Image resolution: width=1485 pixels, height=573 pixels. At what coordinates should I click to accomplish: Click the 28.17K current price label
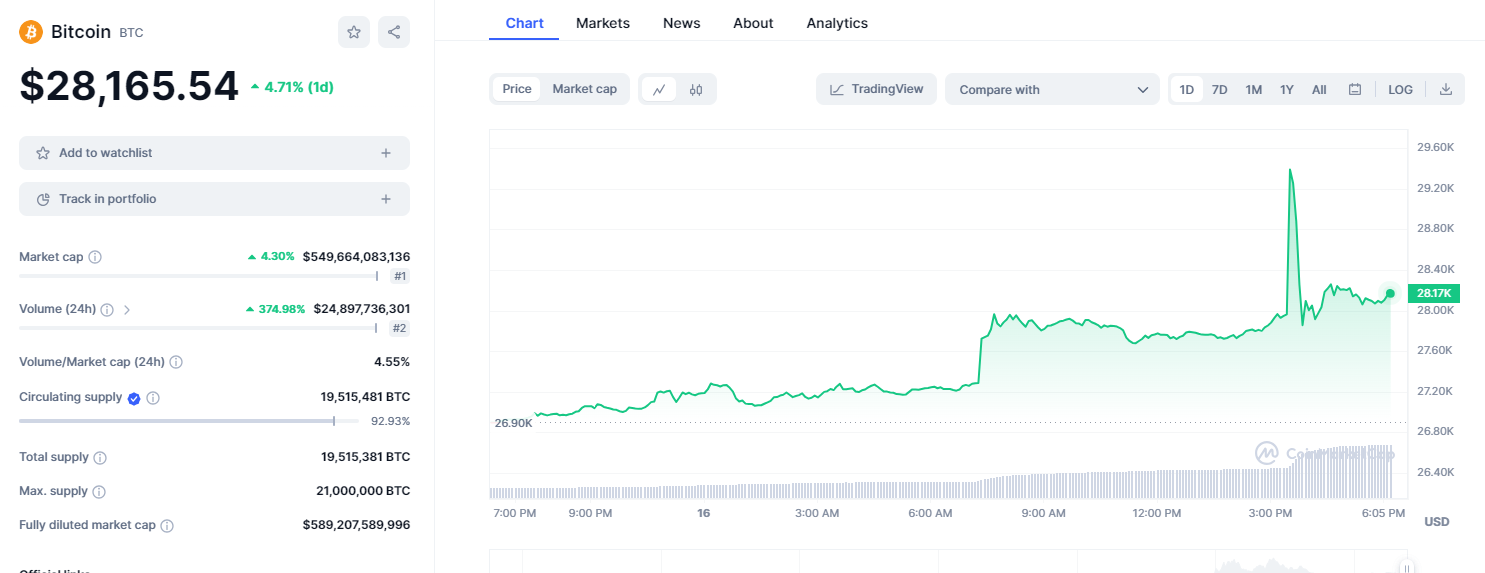[x=1434, y=293]
